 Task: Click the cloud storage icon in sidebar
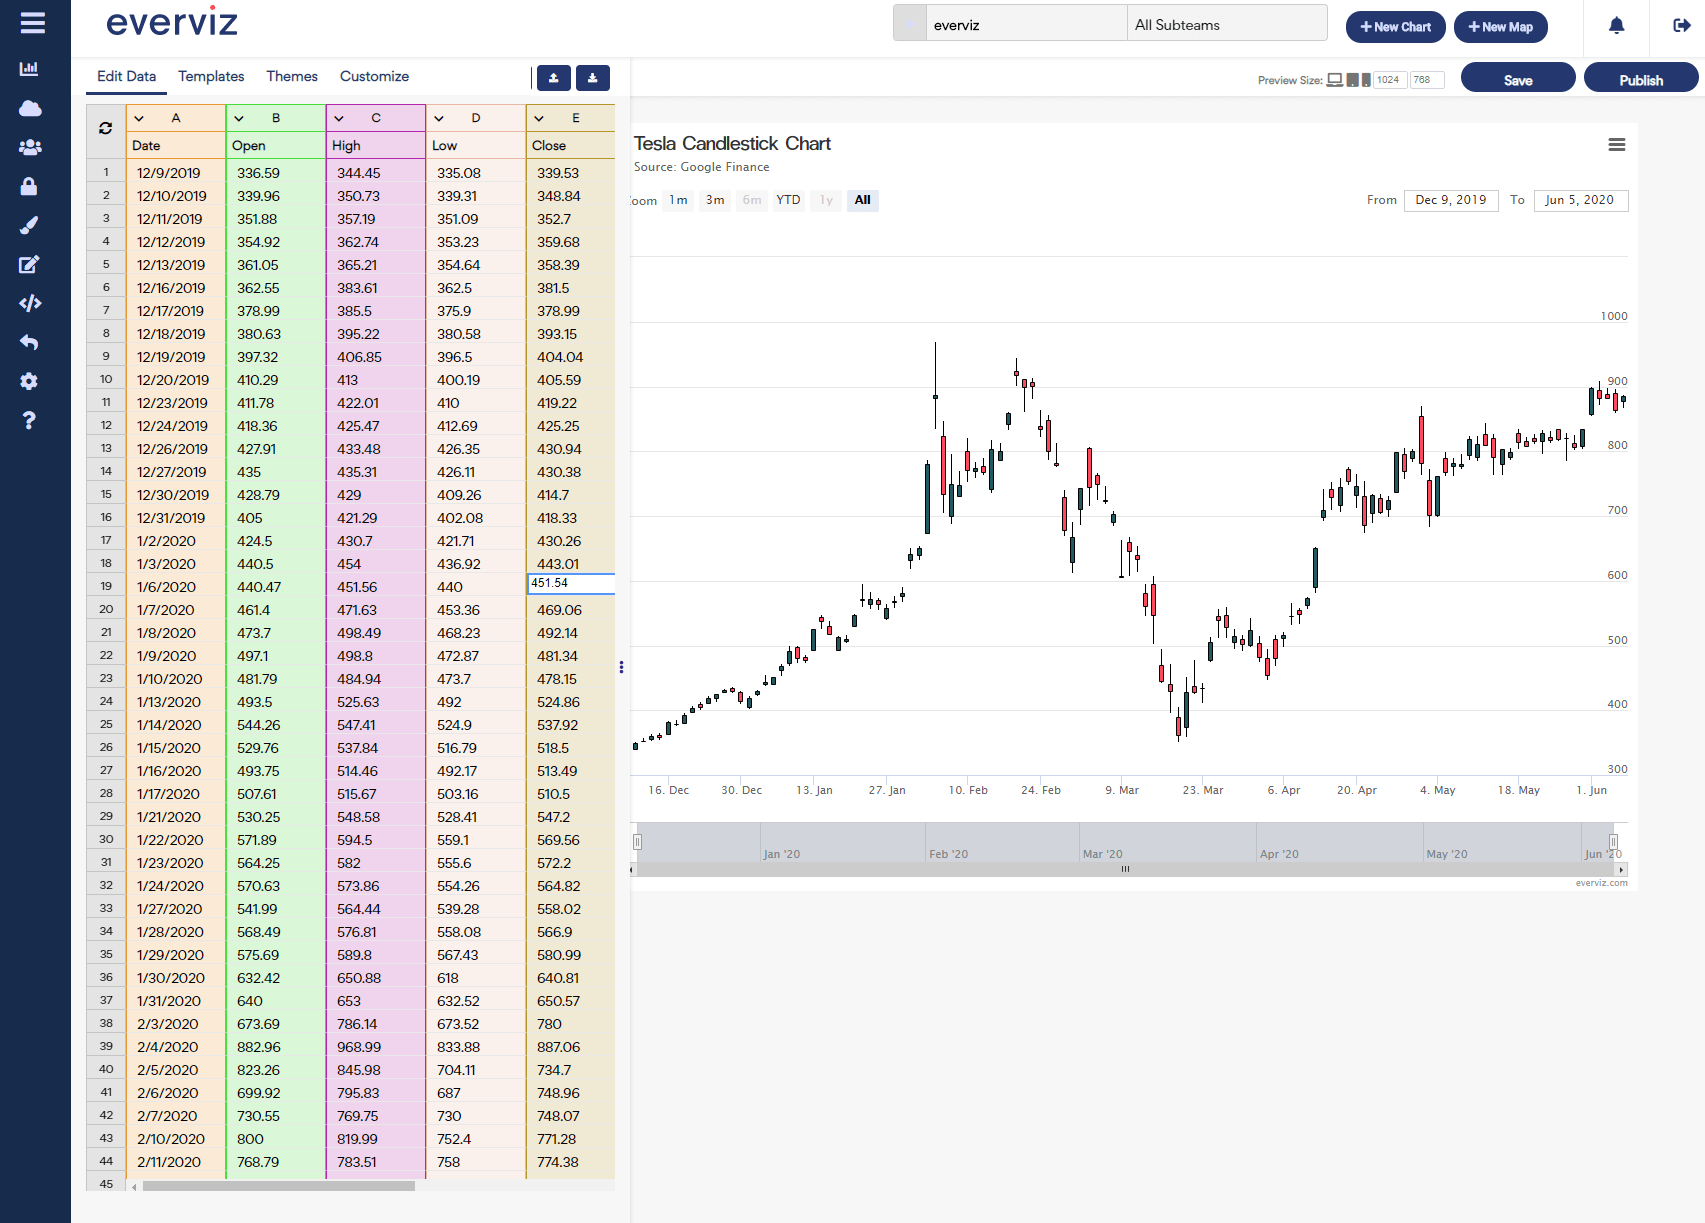[29, 109]
